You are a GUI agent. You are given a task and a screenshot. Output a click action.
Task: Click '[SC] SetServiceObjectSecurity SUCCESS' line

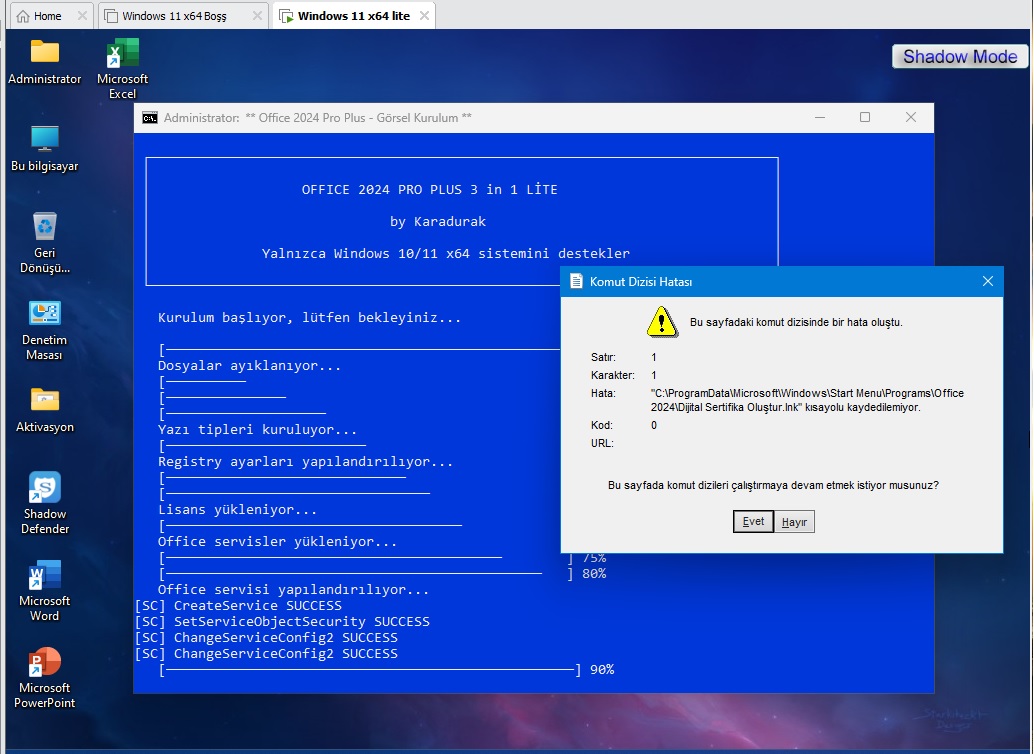[x=282, y=621]
